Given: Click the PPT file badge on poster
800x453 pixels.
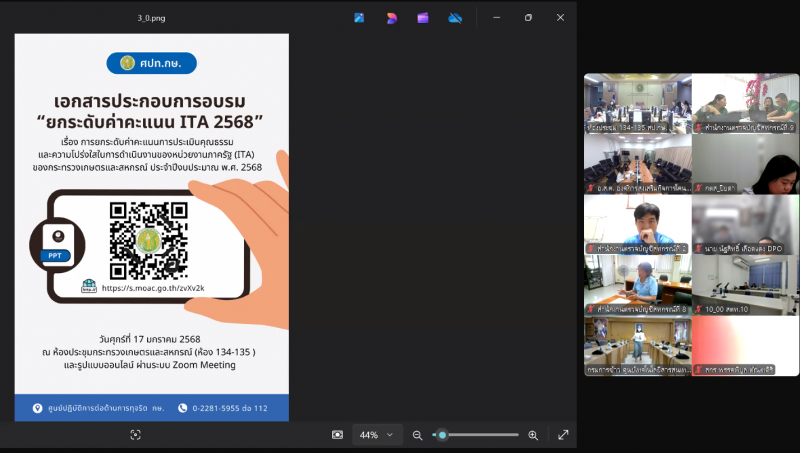Looking at the screenshot, I should (57, 246).
